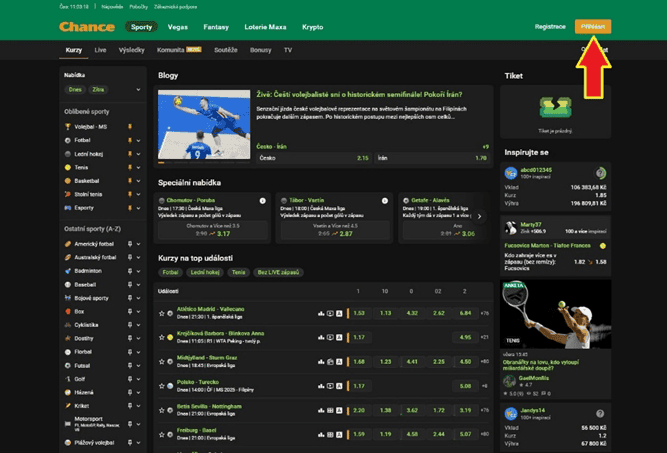Switch to the Vegas section
The height and width of the screenshot is (453, 667).
coord(177,27)
